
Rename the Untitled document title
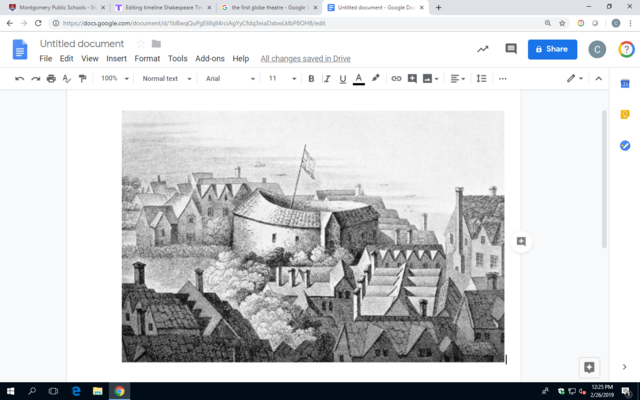click(82, 44)
